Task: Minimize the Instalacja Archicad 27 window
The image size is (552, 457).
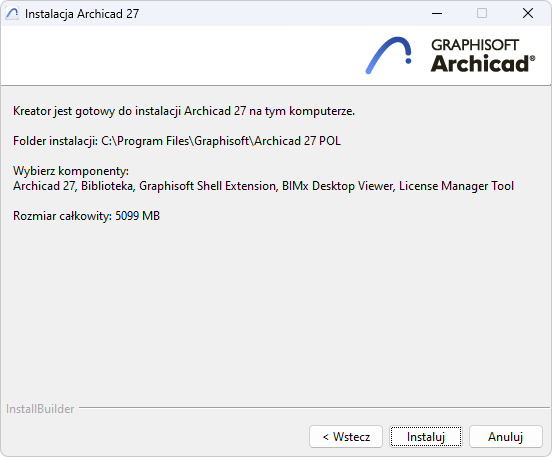Action: [437, 14]
